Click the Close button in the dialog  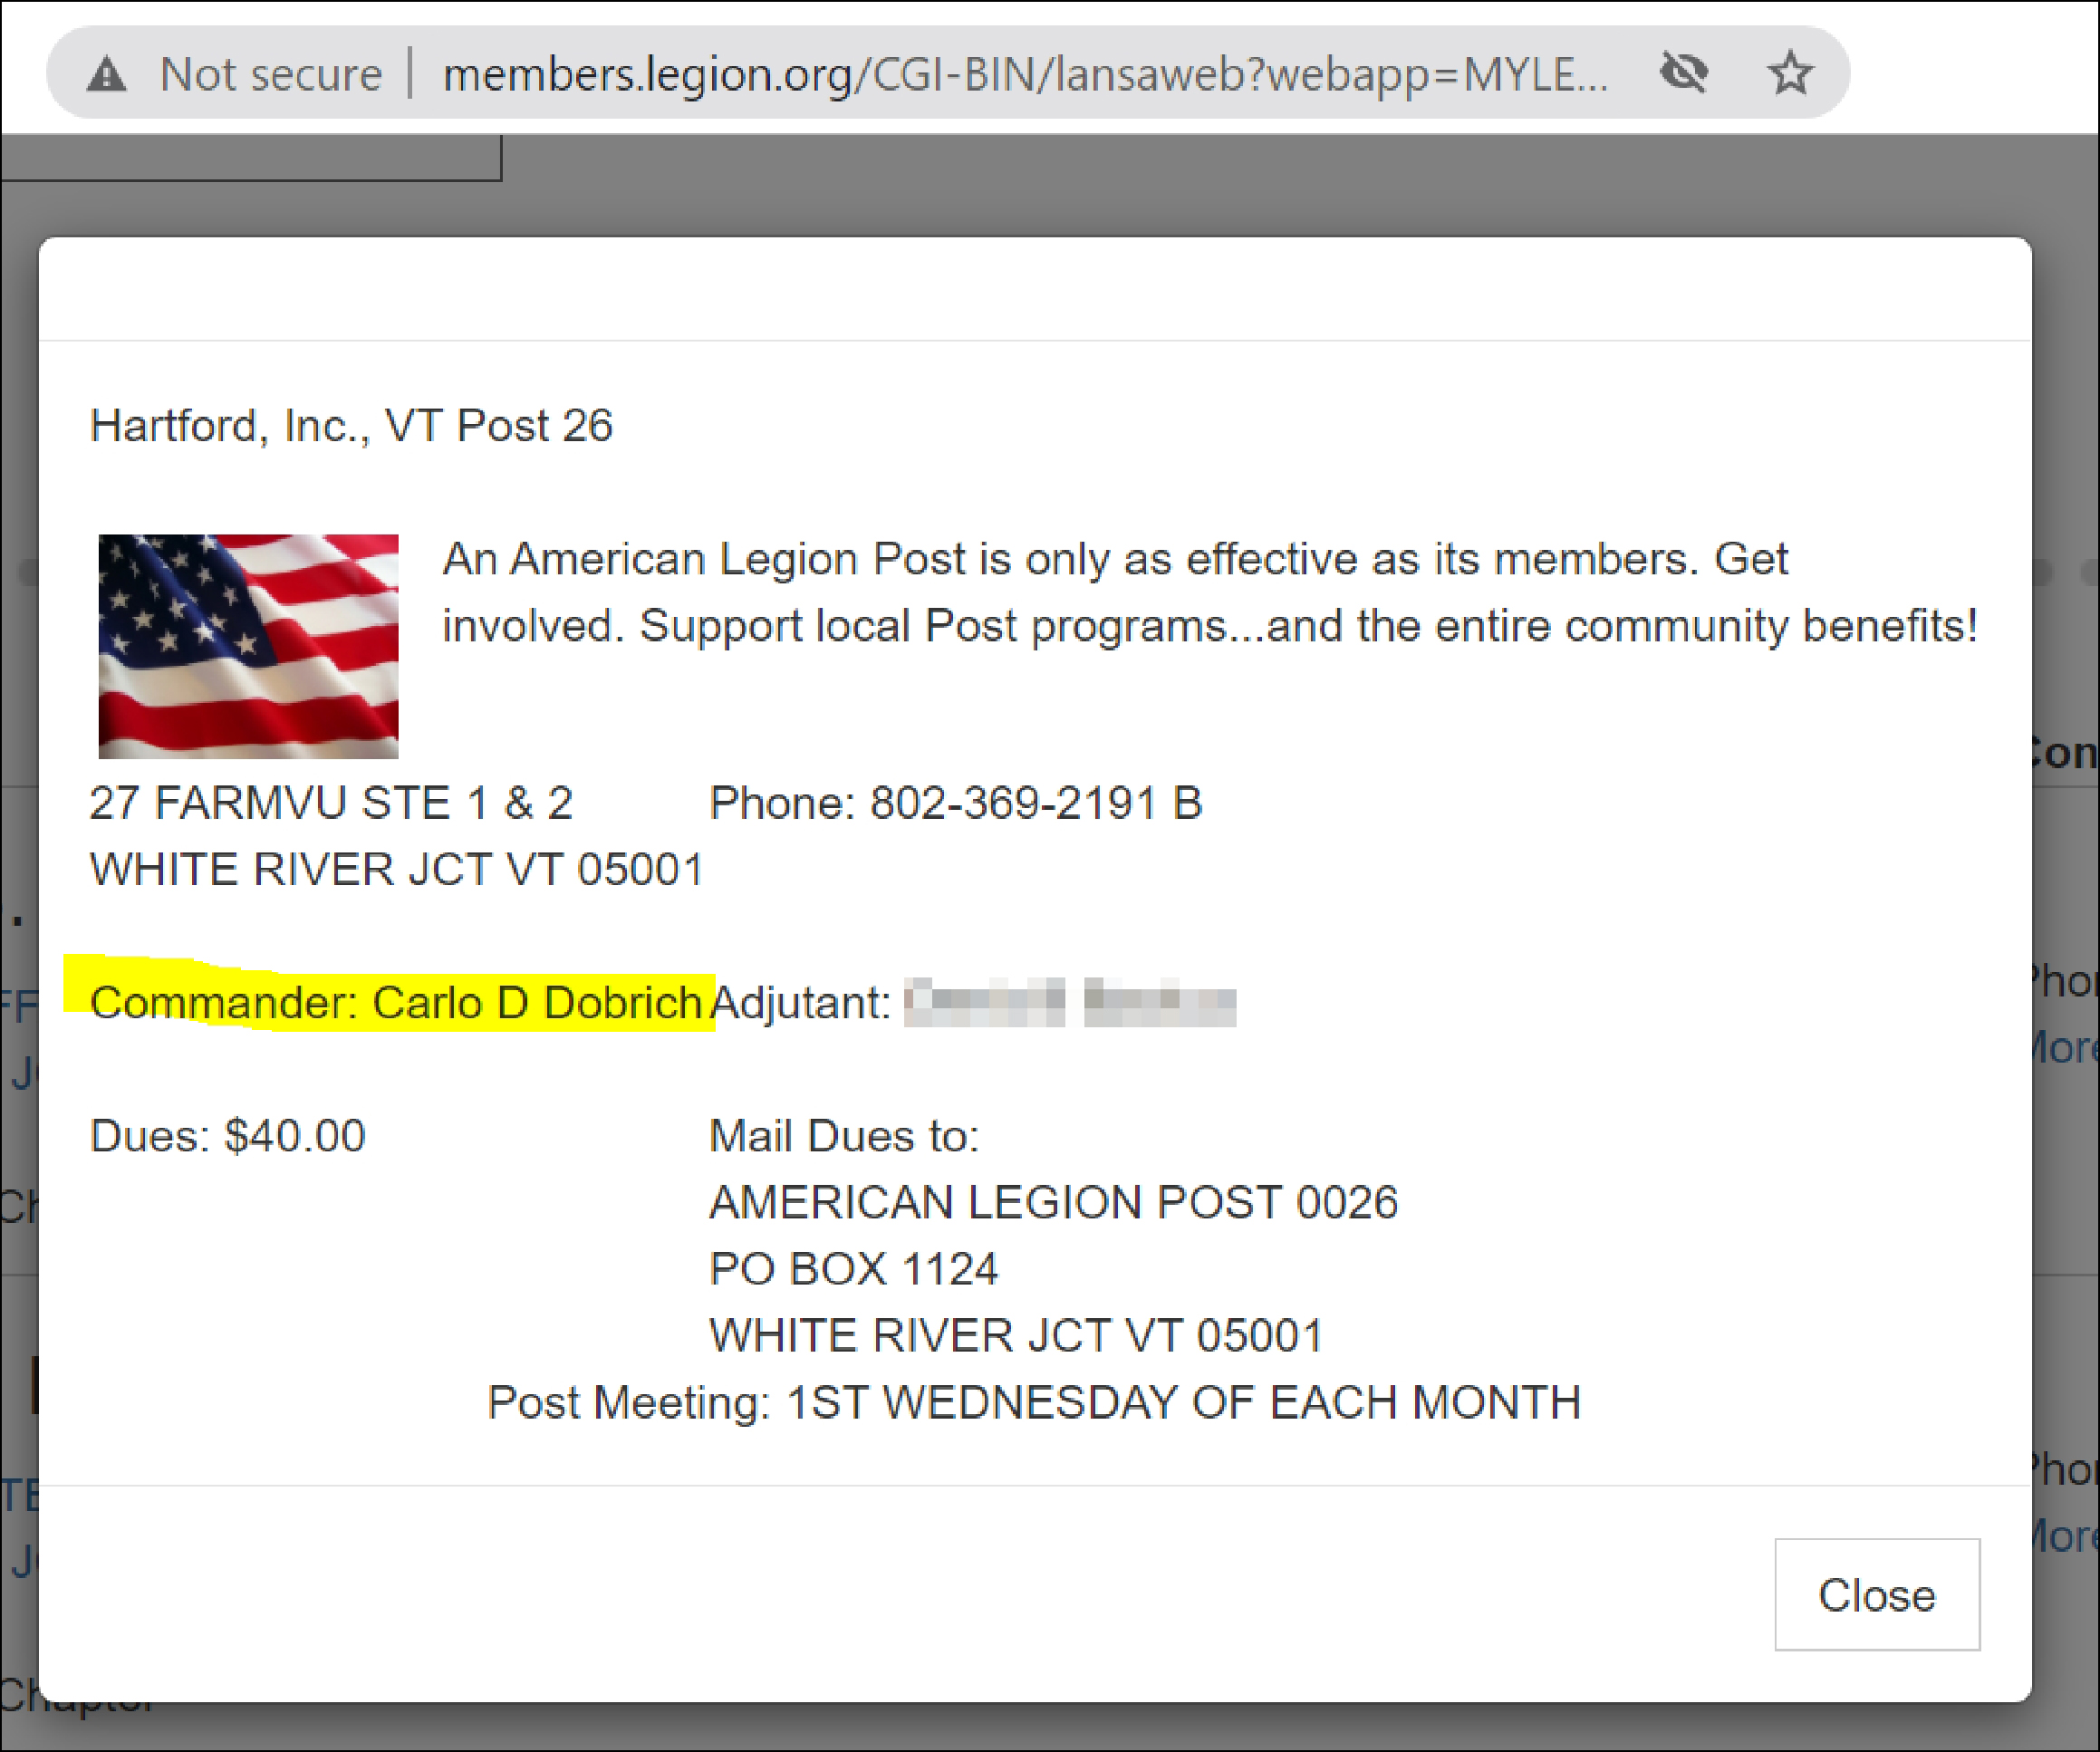tap(1877, 1595)
